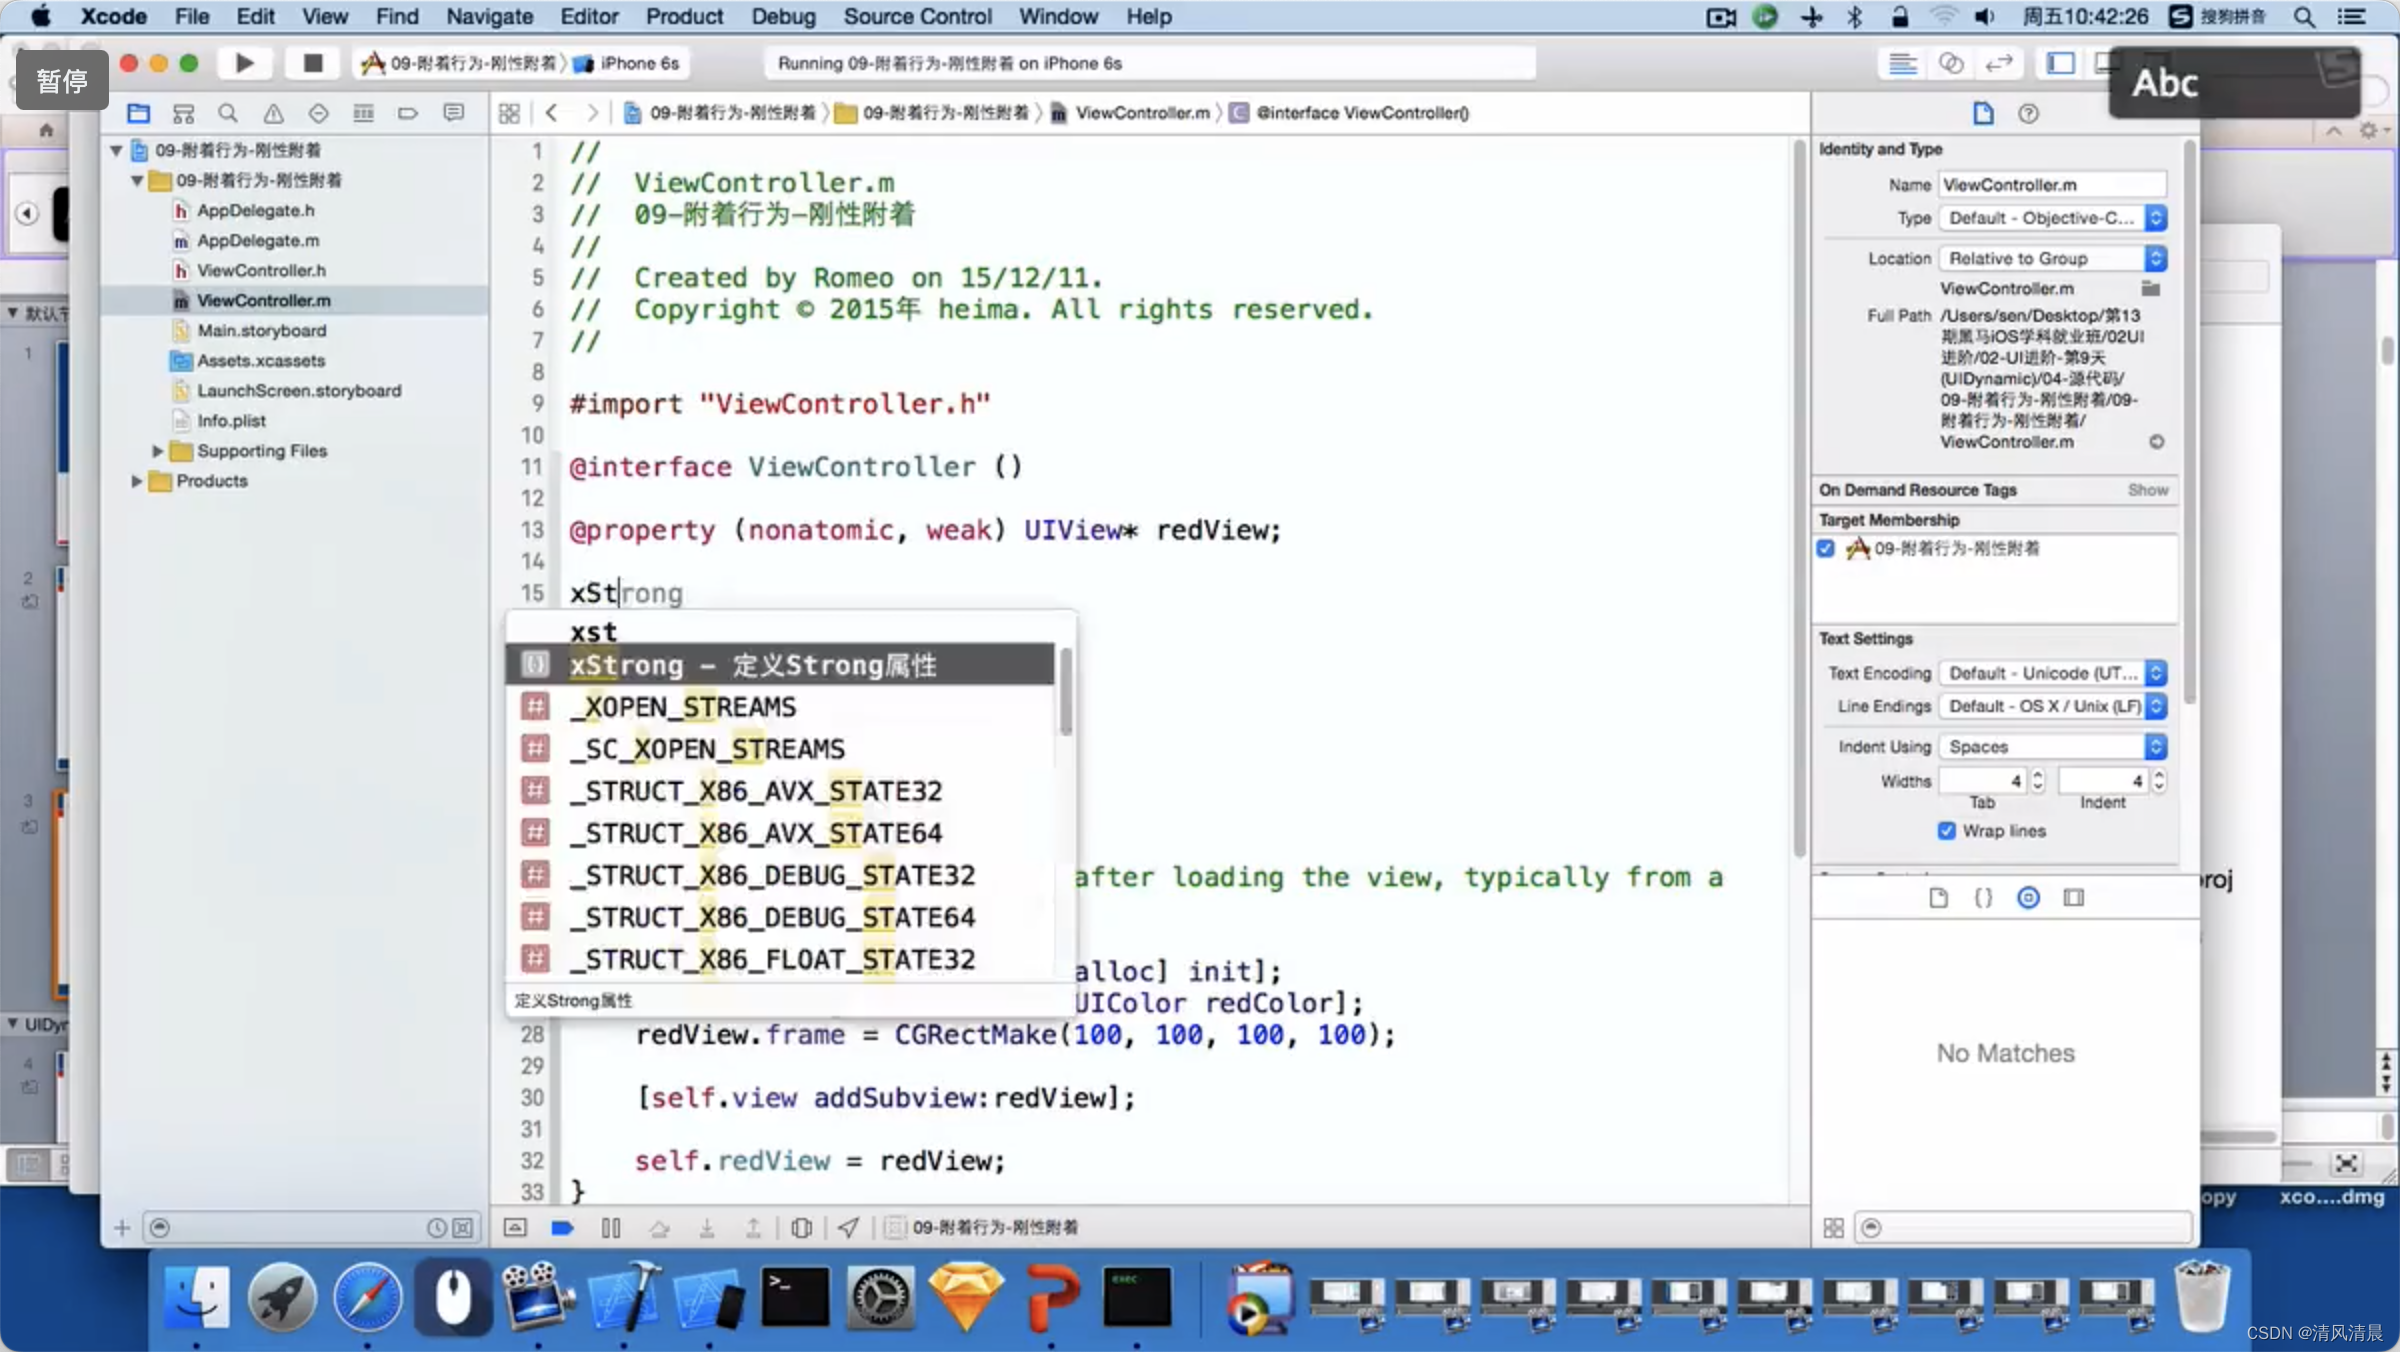Toggle breakpoints in the debug bar
This screenshot has width=2400, height=1352.
[562, 1227]
